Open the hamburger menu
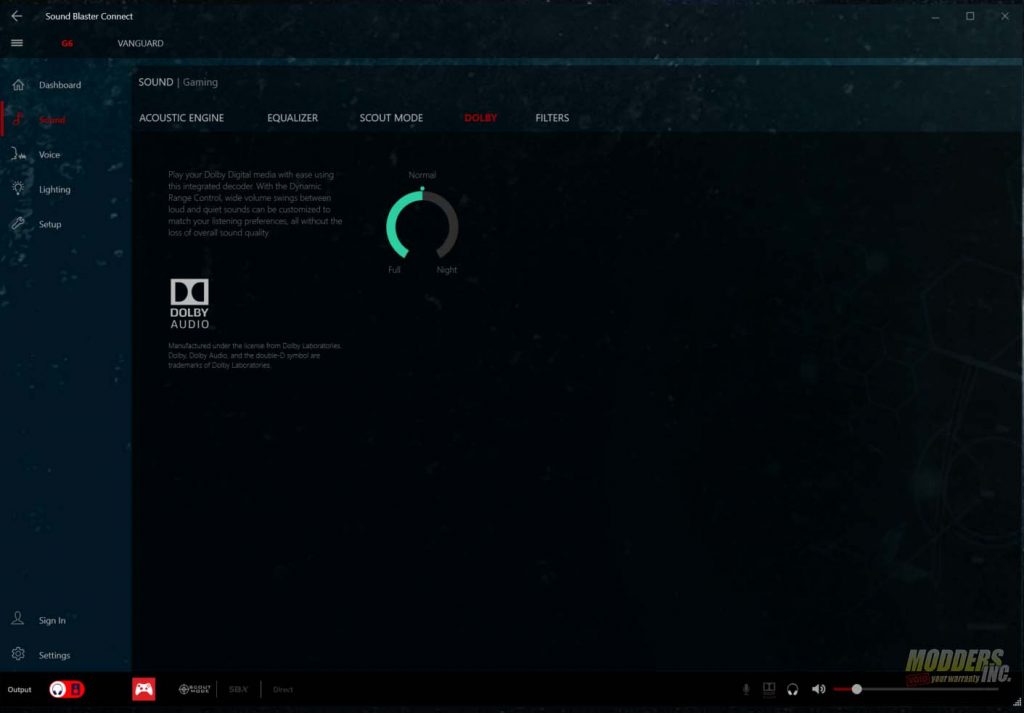Viewport: 1024px width, 713px height. tap(17, 43)
